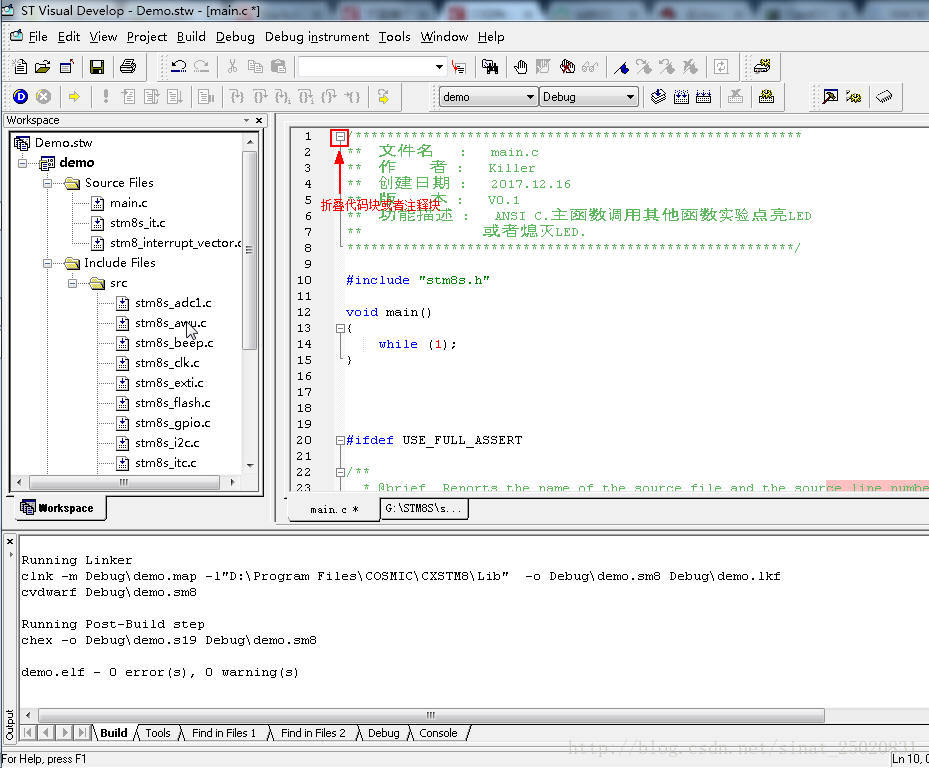Open a file with the folder icon
929x768 pixels.
point(42,67)
